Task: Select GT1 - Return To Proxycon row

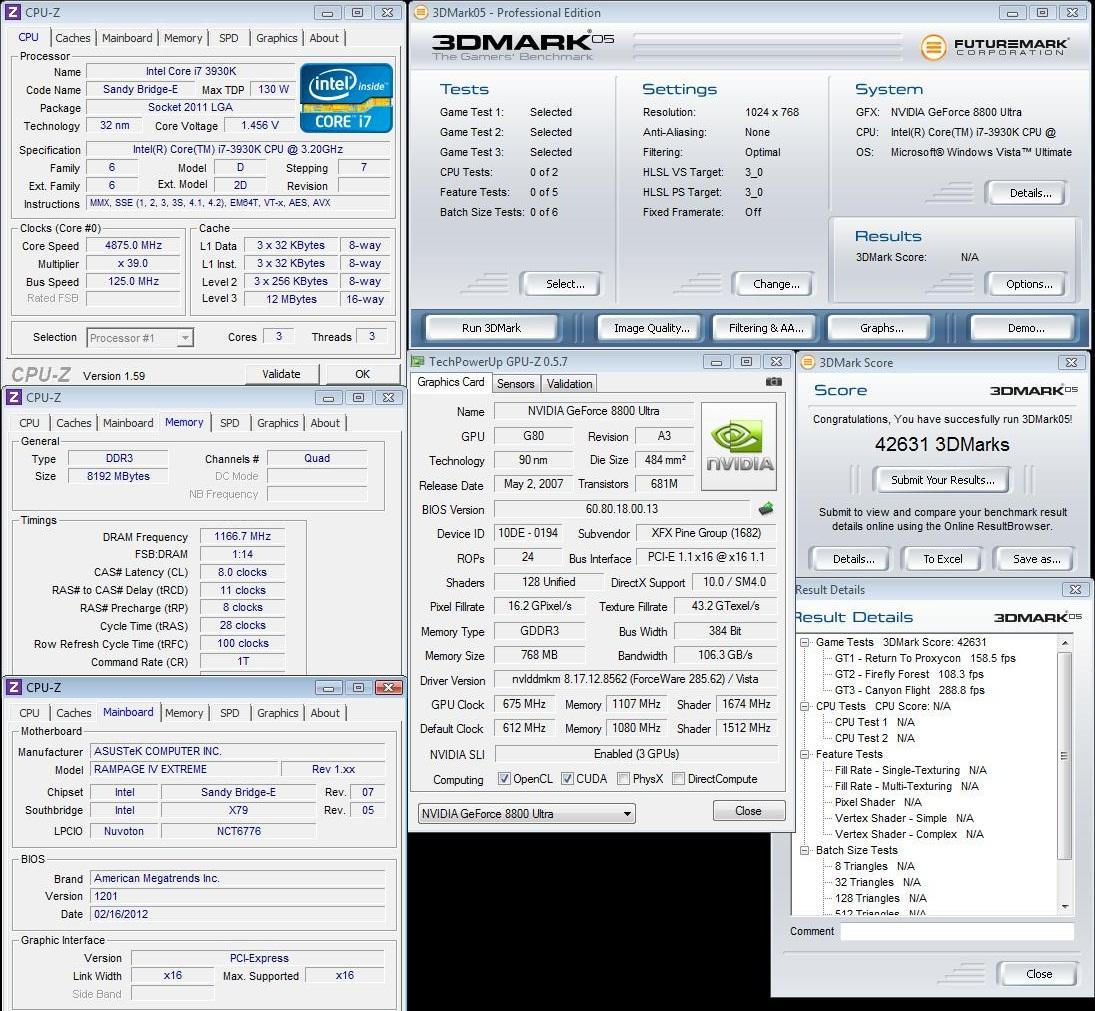Action: coord(925,658)
